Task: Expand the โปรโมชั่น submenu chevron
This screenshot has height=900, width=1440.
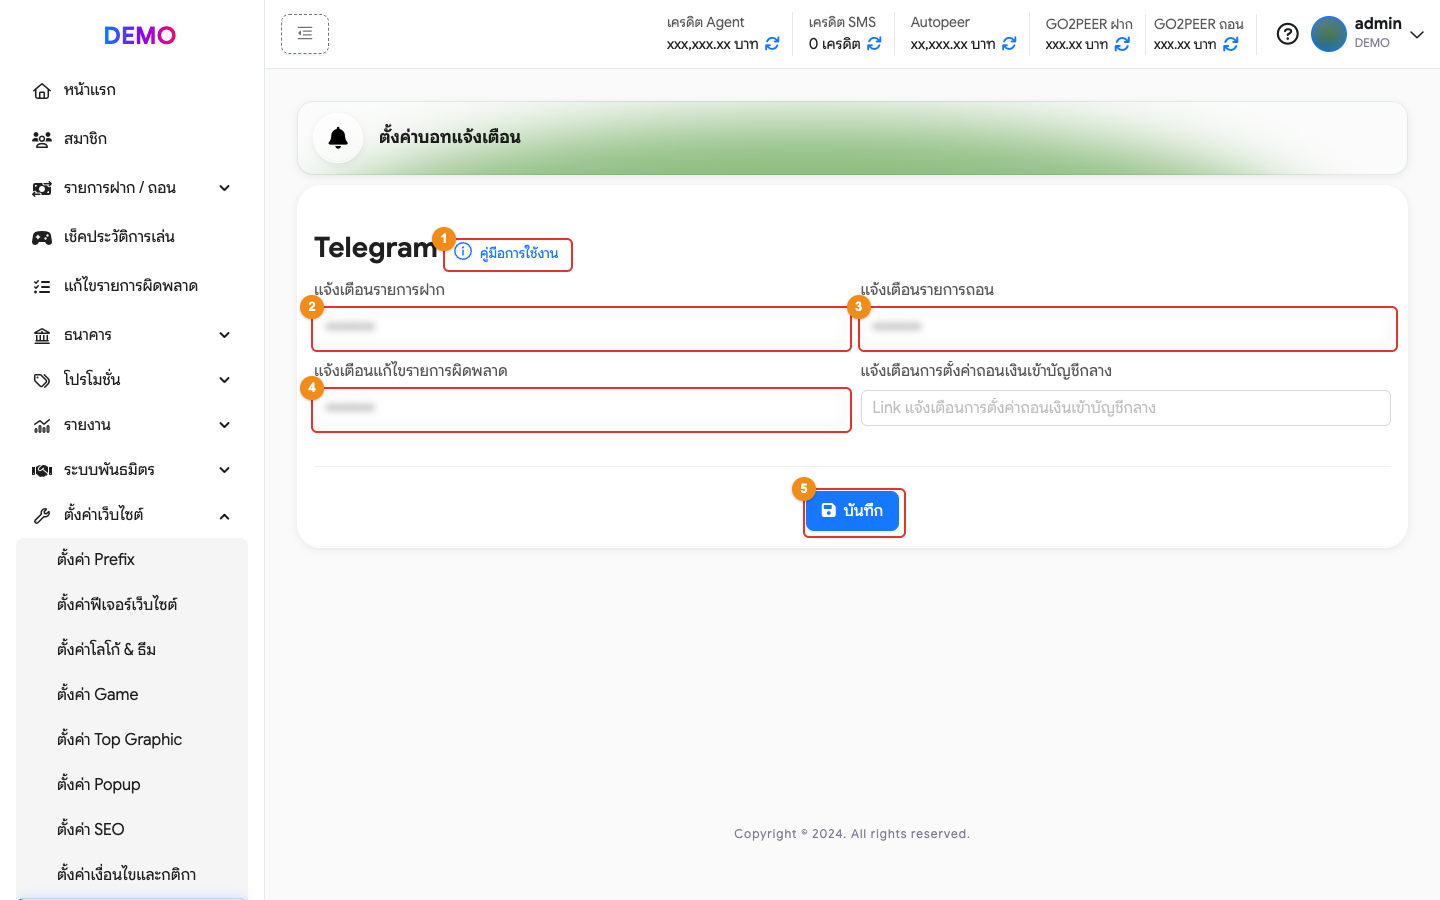Action: pyautogui.click(x=225, y=380)
